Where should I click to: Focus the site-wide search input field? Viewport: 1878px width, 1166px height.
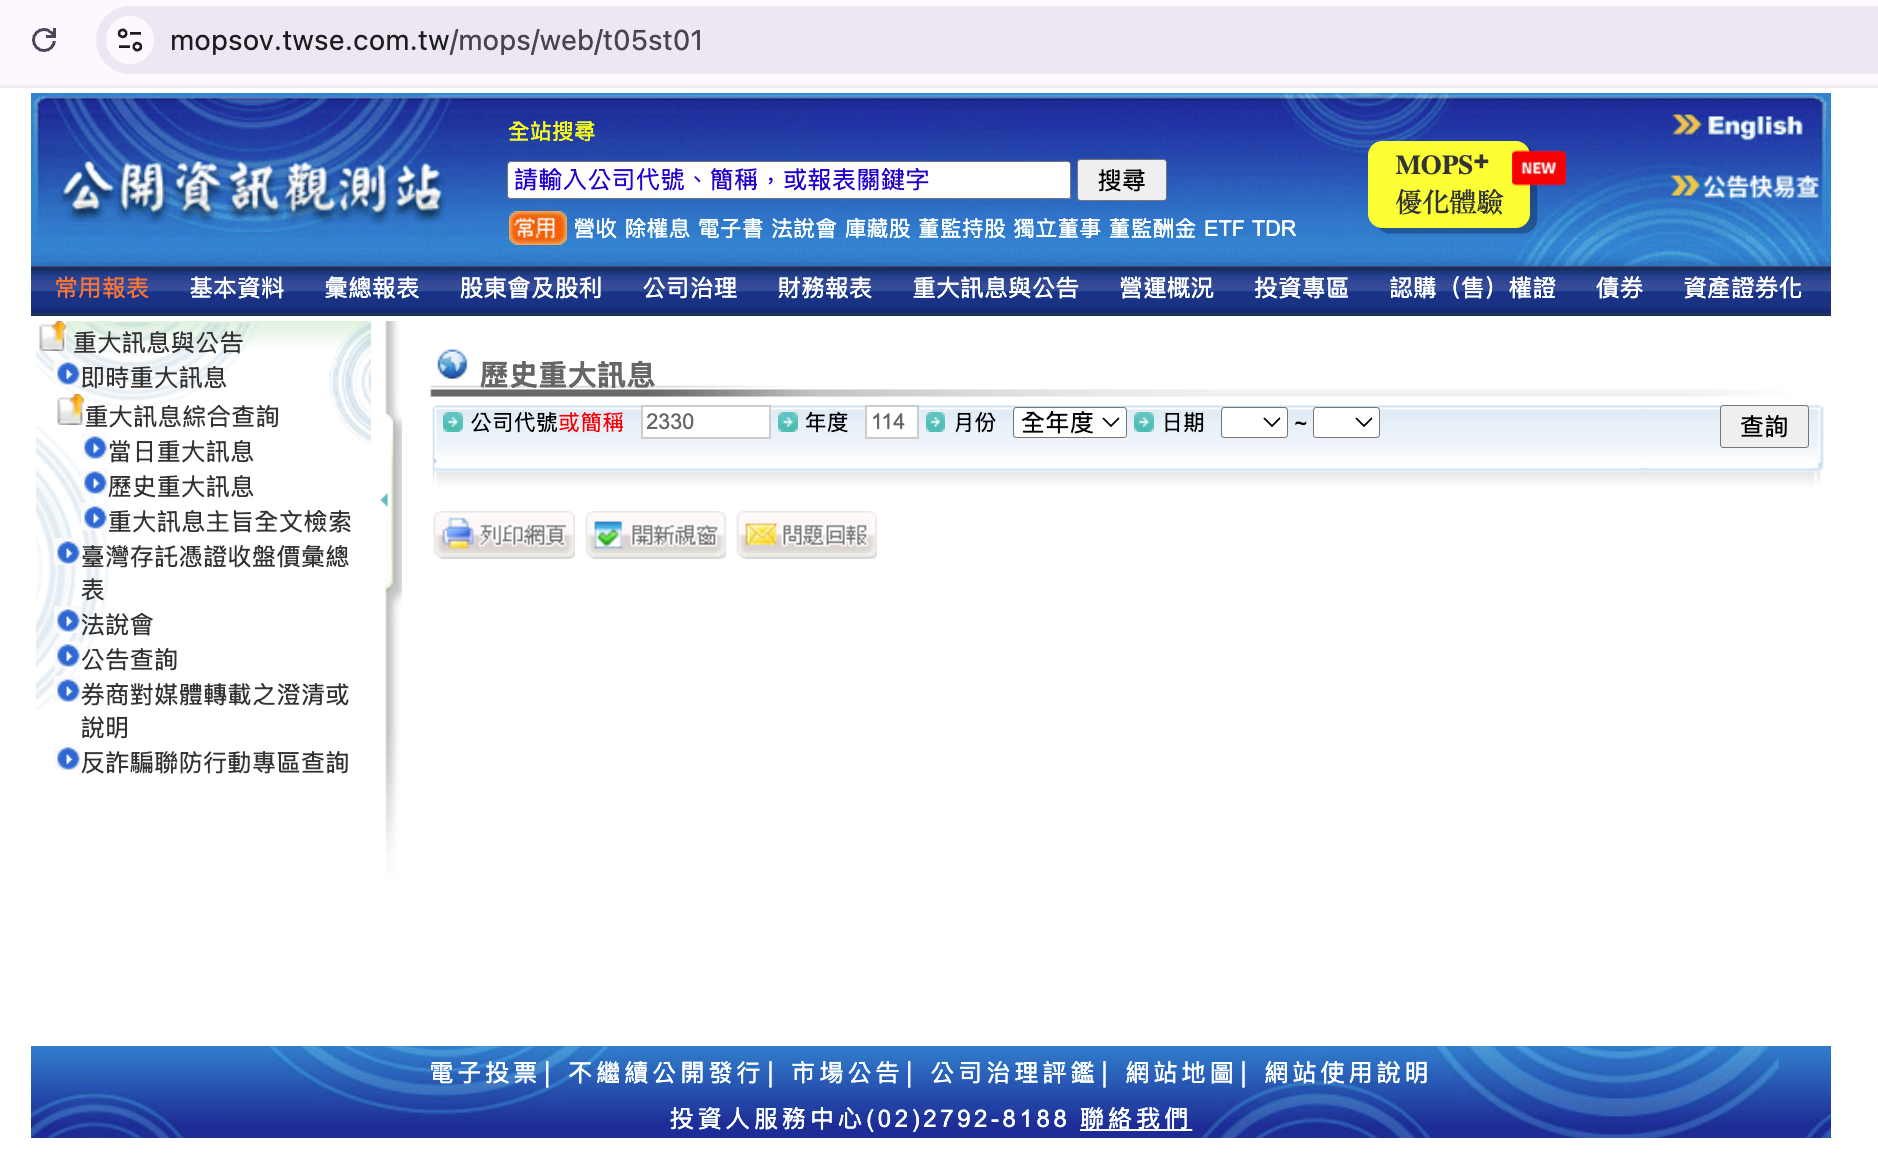click(x=789, y=180)
